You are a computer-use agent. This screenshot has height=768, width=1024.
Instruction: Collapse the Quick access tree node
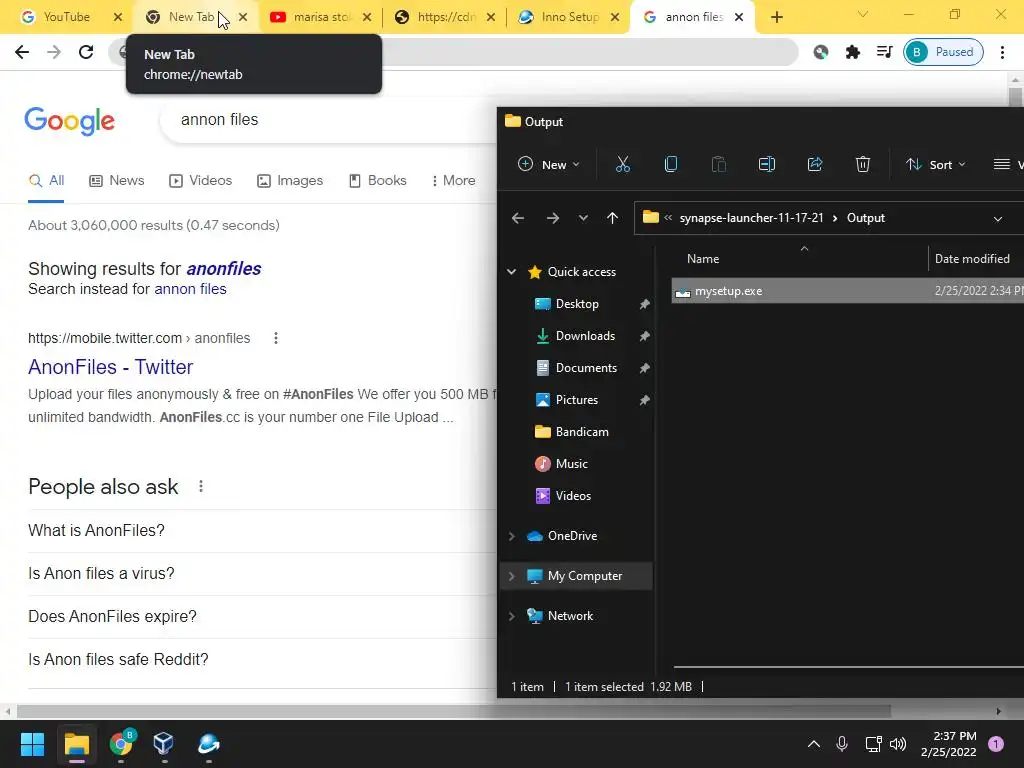pyautogui.click(x=511, y=272)
